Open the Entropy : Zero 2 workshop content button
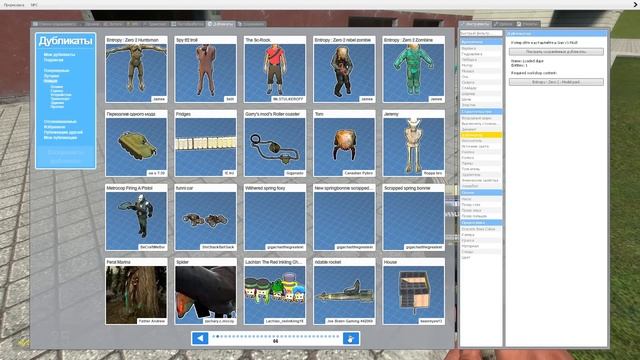The image size is (640, 360). [x=556, y=82]
